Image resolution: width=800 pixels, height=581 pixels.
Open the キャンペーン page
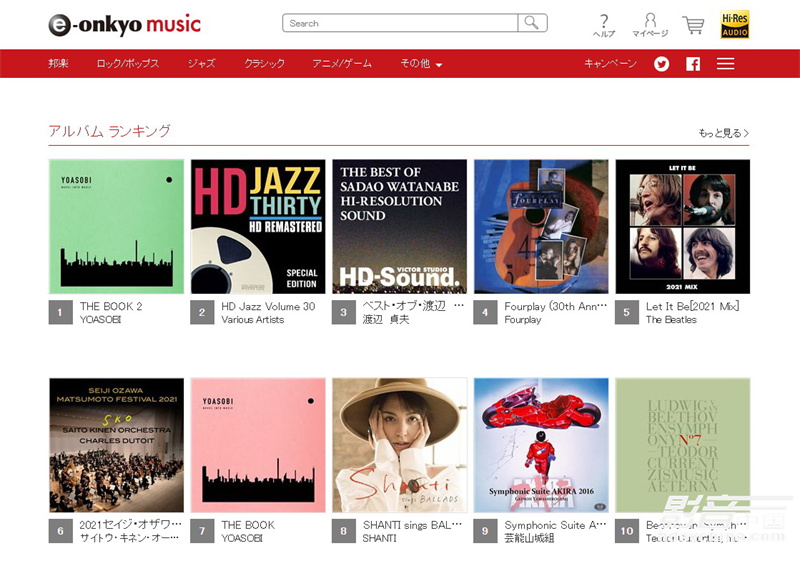[x=610, y=63]
